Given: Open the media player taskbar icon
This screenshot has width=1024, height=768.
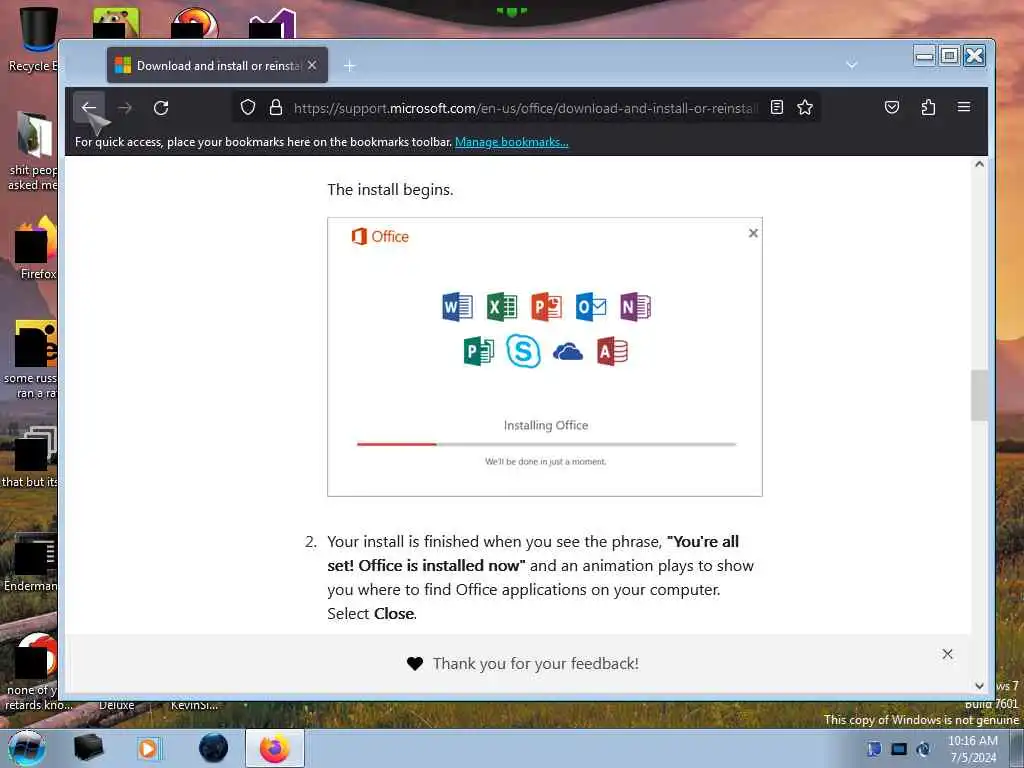Looking at the screenshot, I should (149, 748).
